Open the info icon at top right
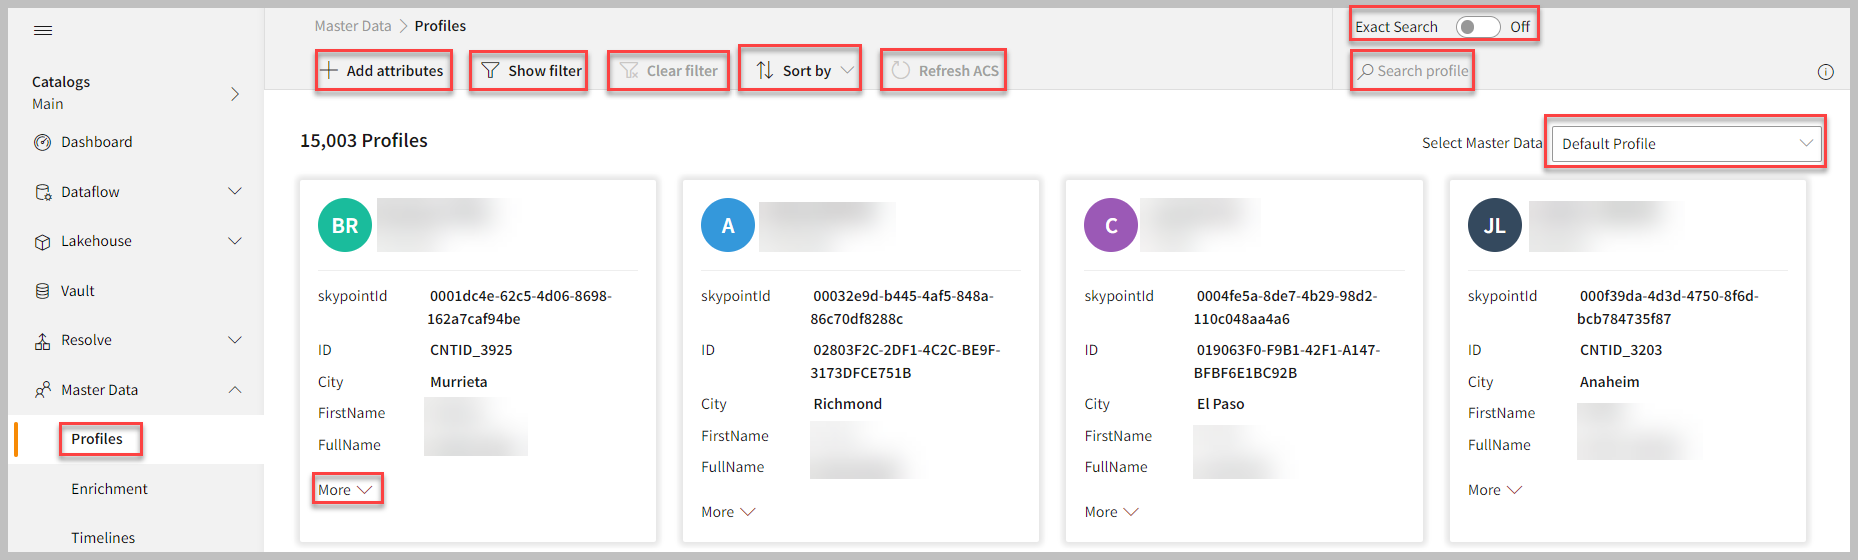 (x=1825, y=72)
